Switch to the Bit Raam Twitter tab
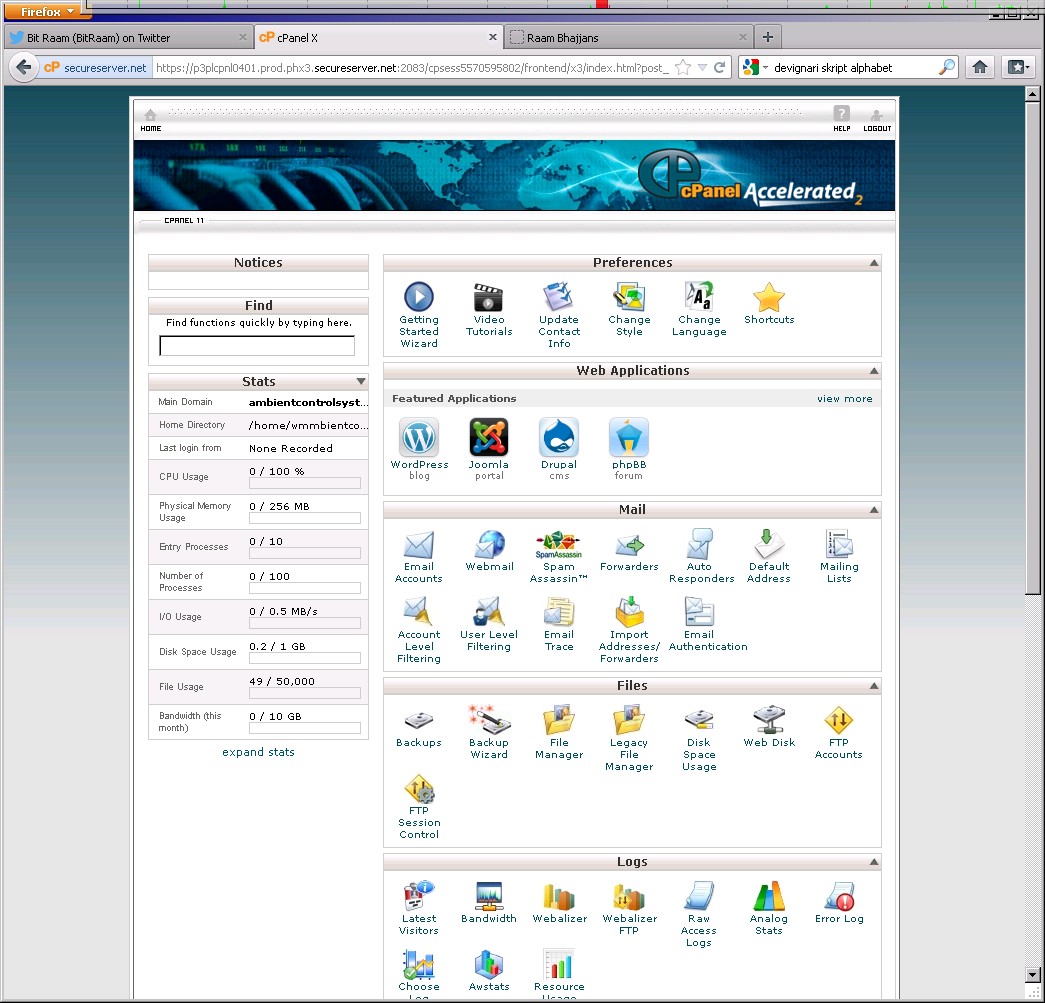This screenshot has height=1003, width=1045. 129,37
